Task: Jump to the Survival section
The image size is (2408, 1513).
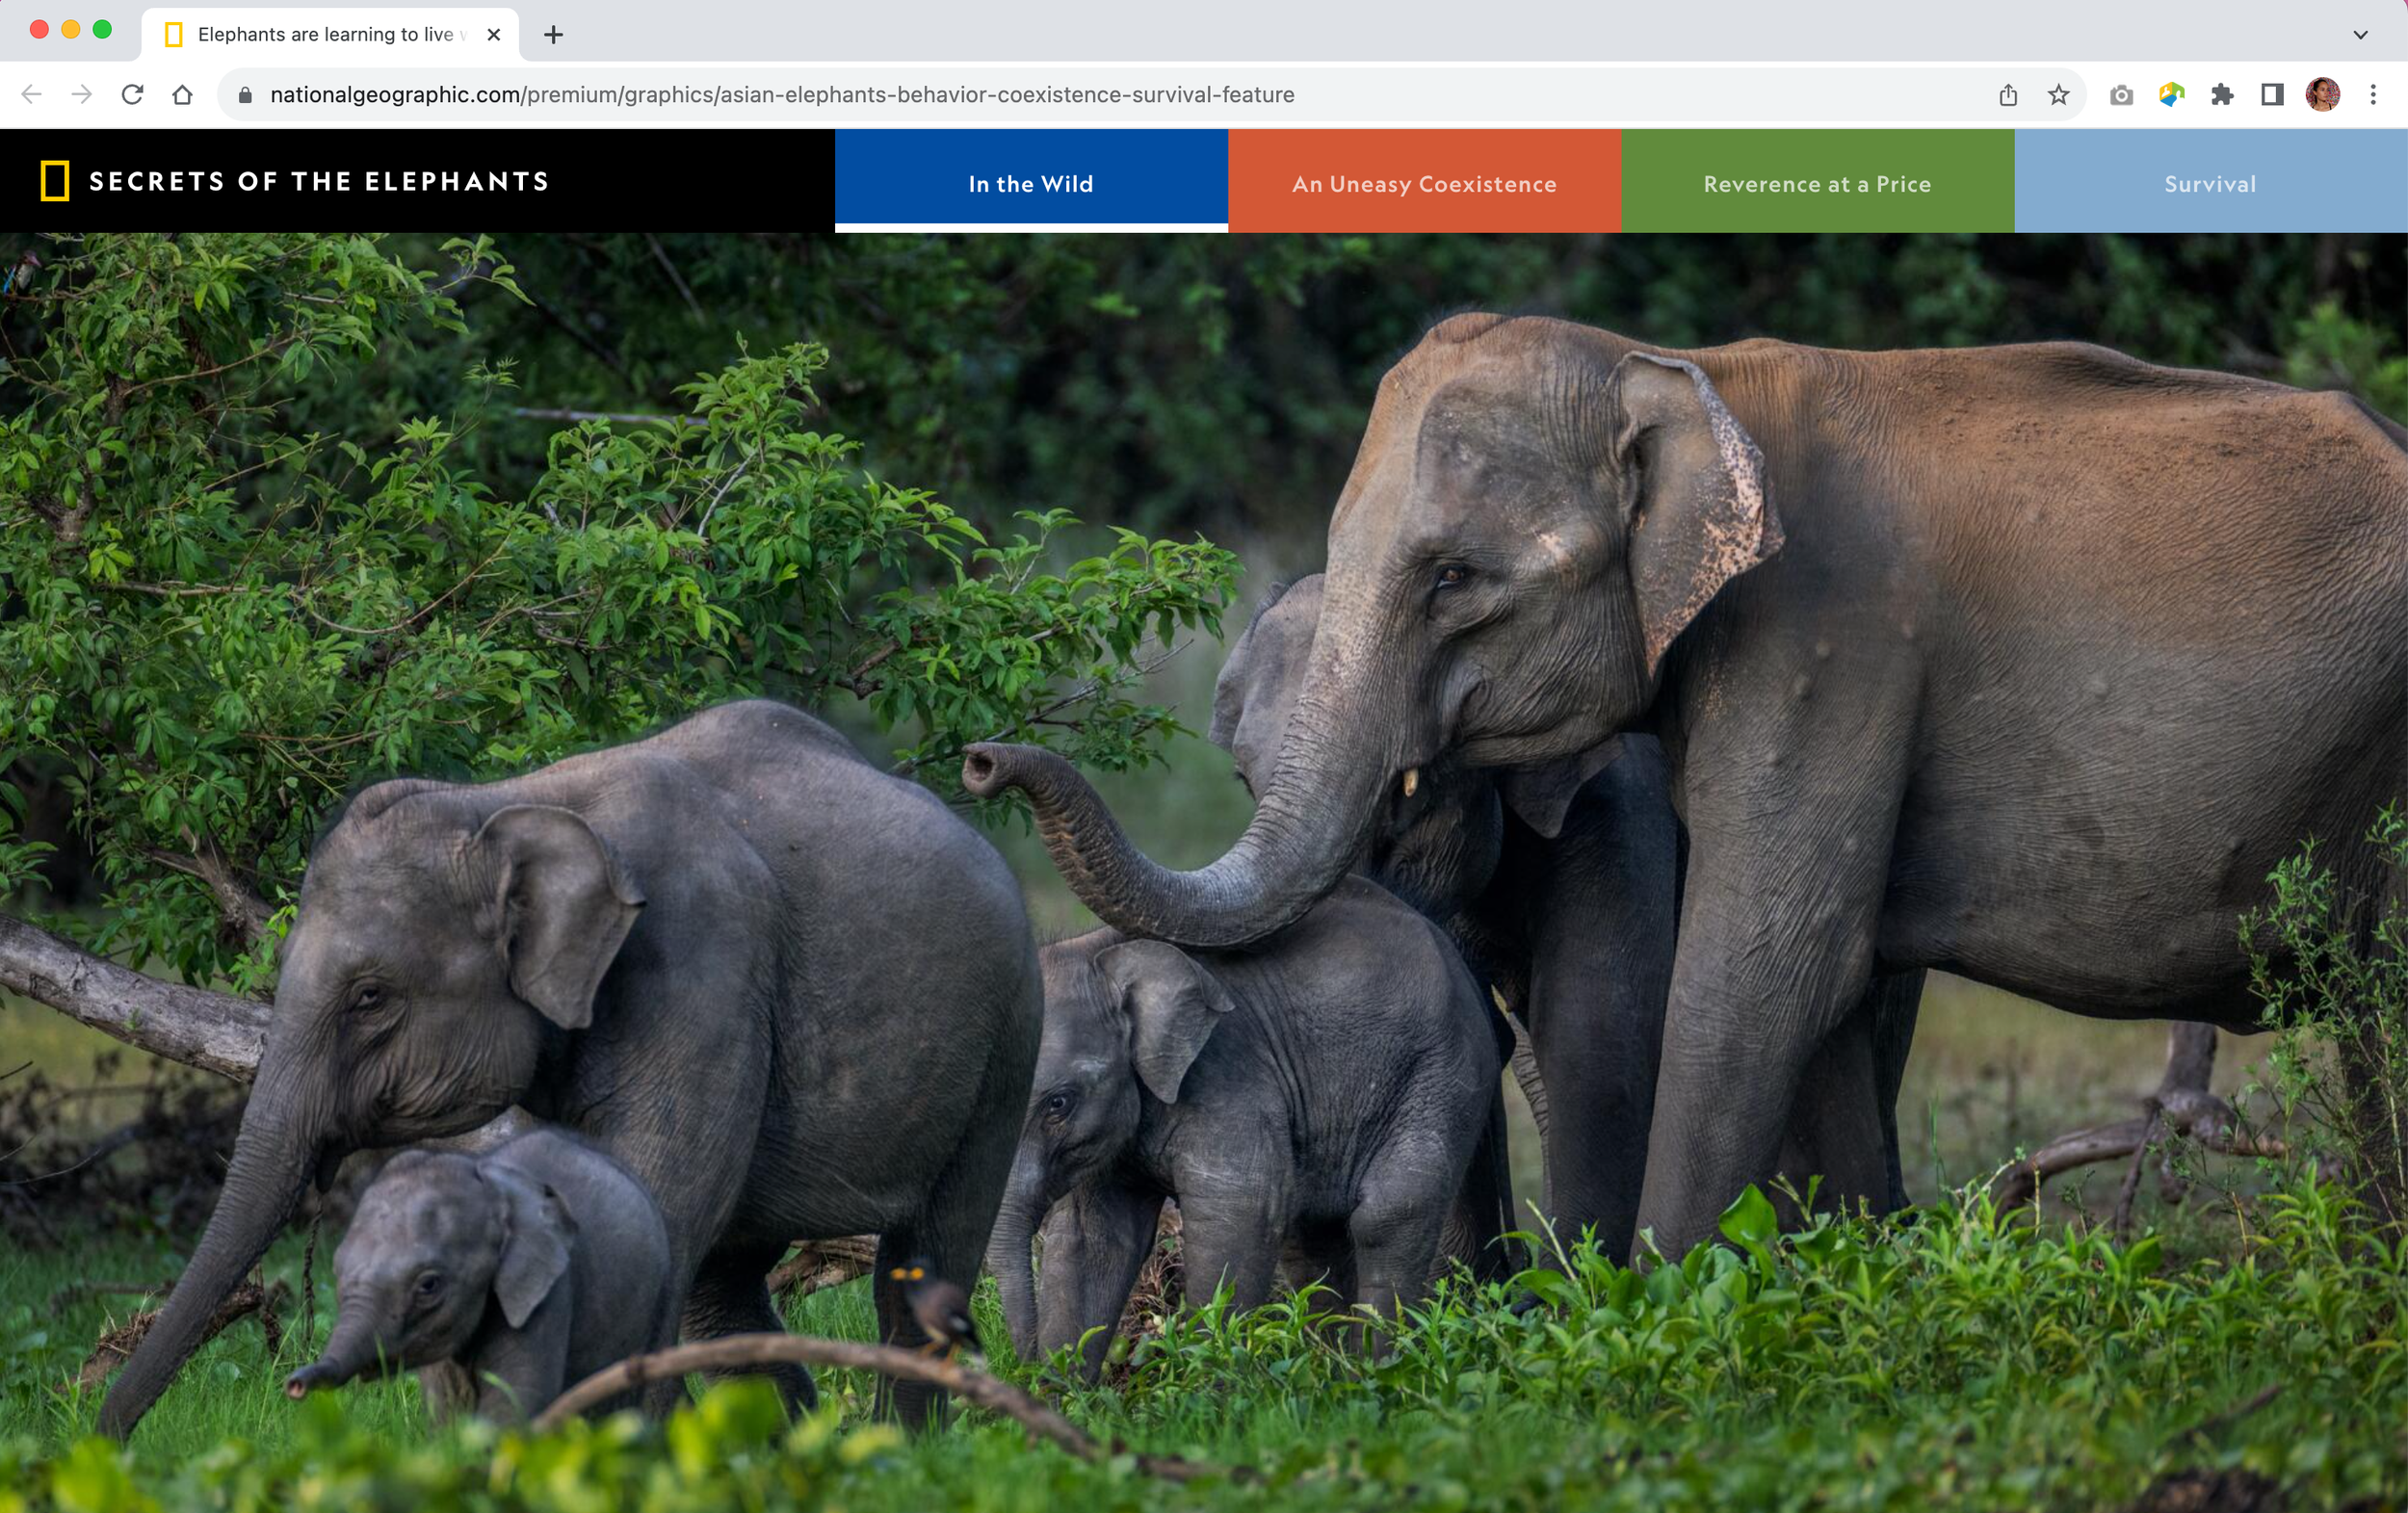Action: (2210, 184)
